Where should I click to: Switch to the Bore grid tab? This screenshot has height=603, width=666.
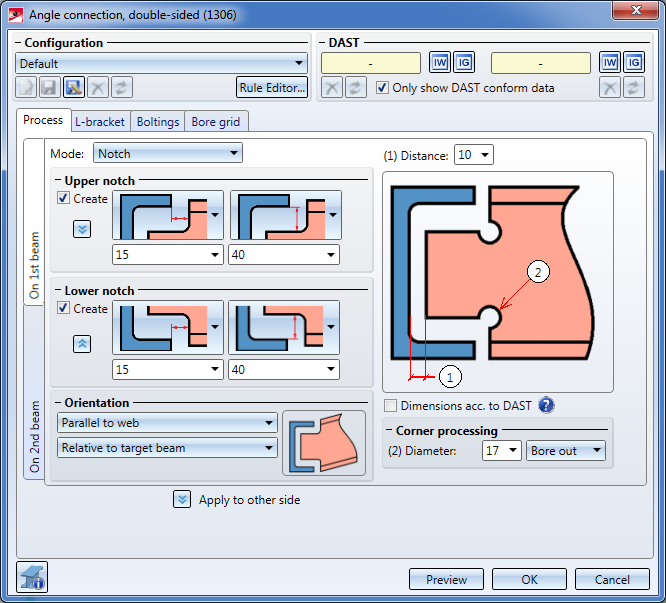click(x=216, y=122)
